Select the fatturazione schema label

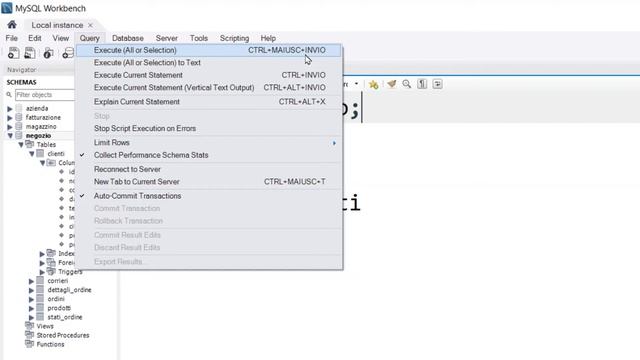[43, 118]
